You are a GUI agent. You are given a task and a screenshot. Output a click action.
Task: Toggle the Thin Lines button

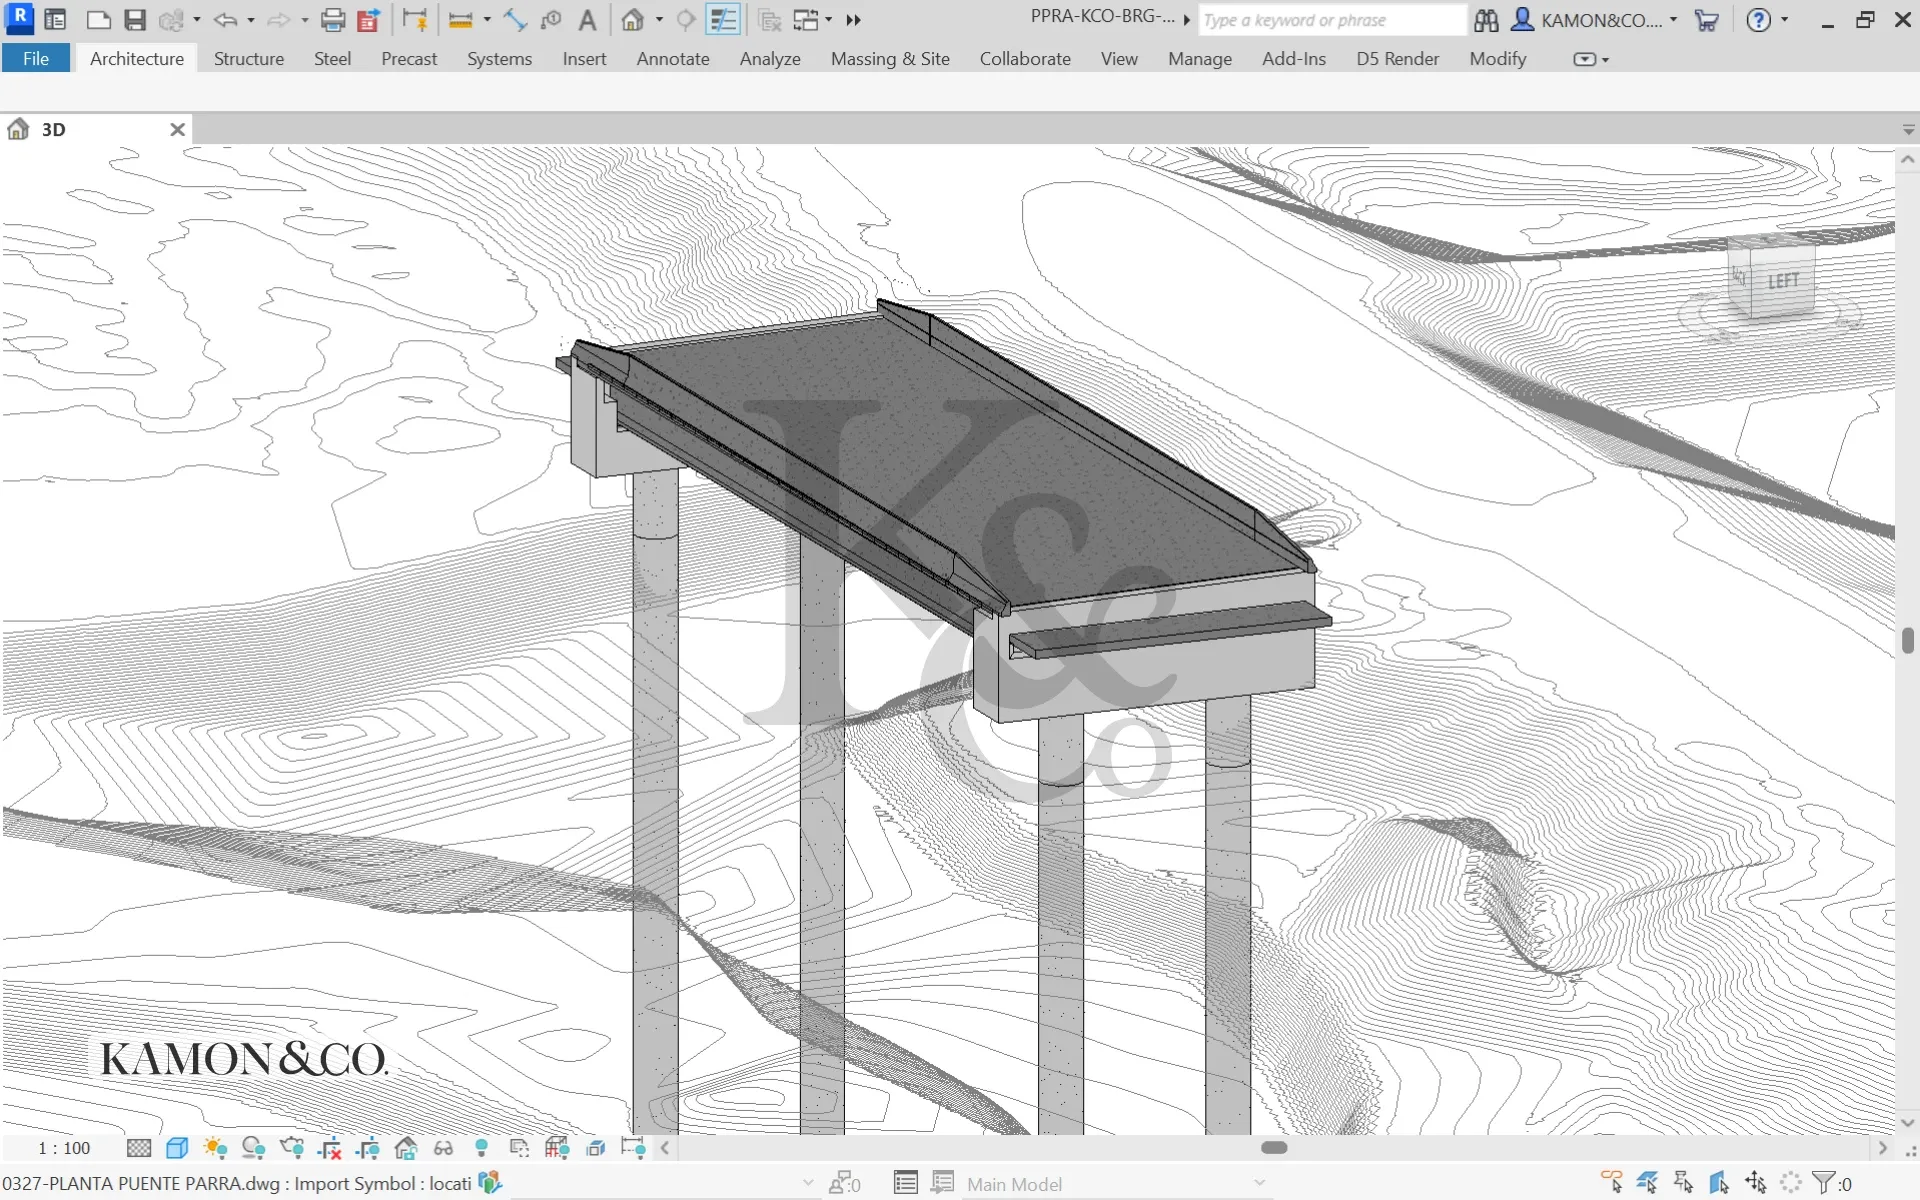tap(722, 20)
